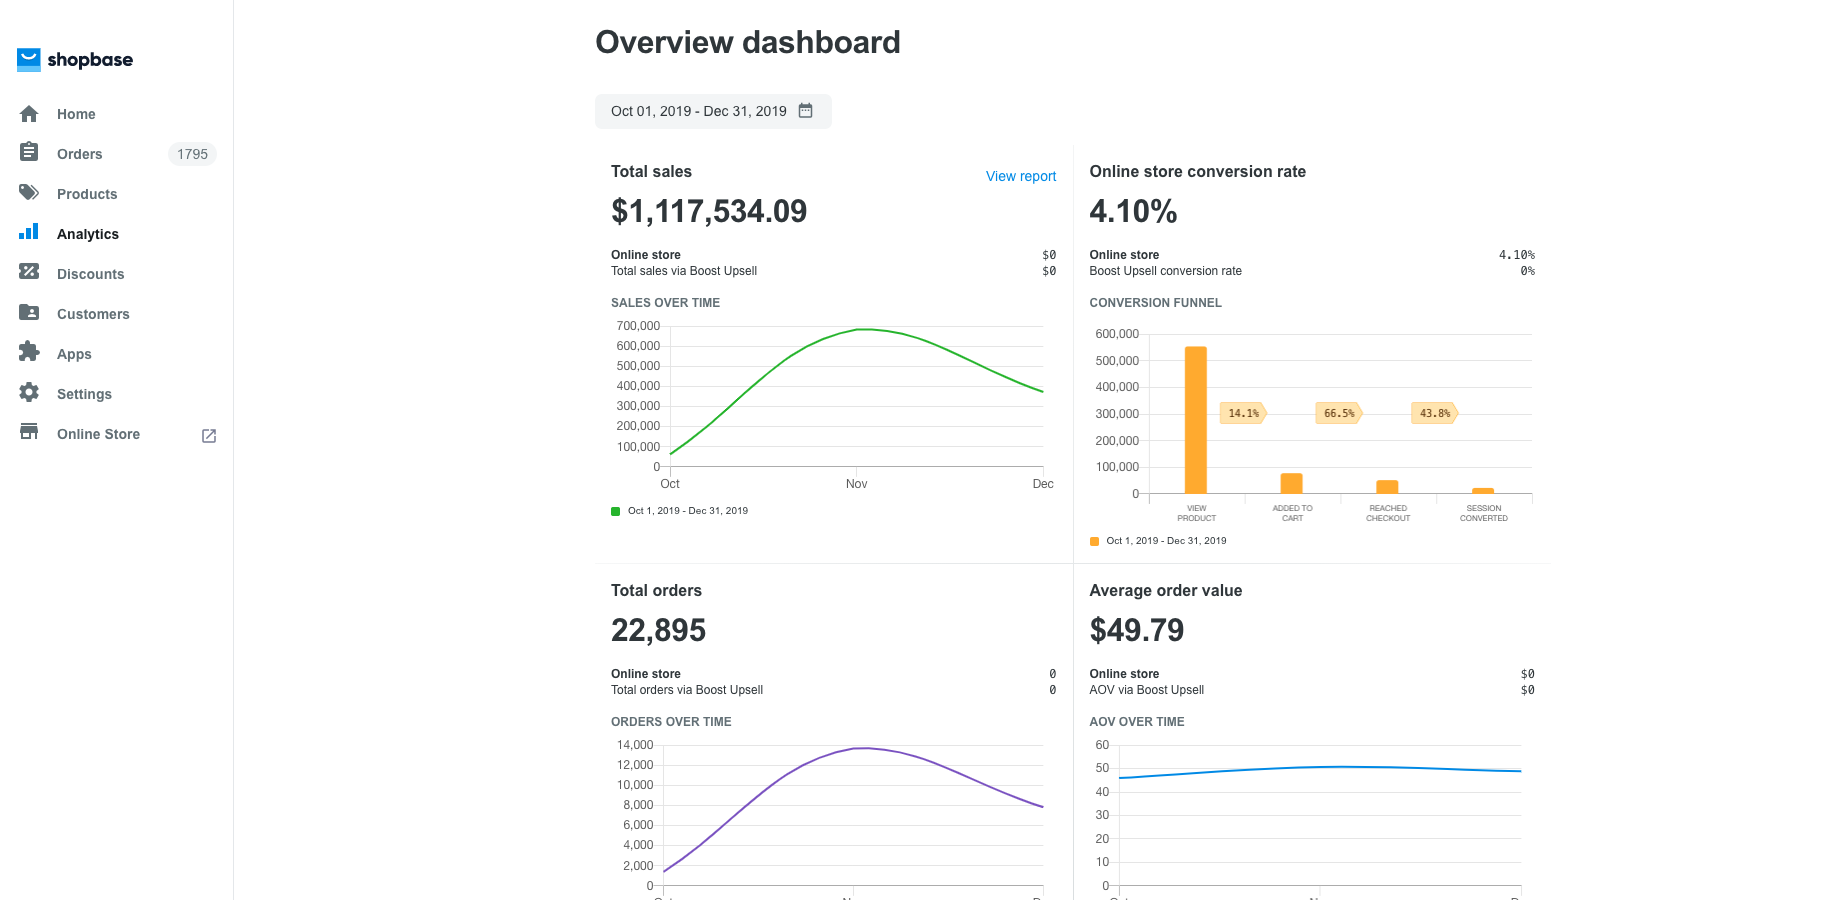Open the Oct 01 - Dec 31 date range picker
The image size is (1837, 900).
(699, 112)
